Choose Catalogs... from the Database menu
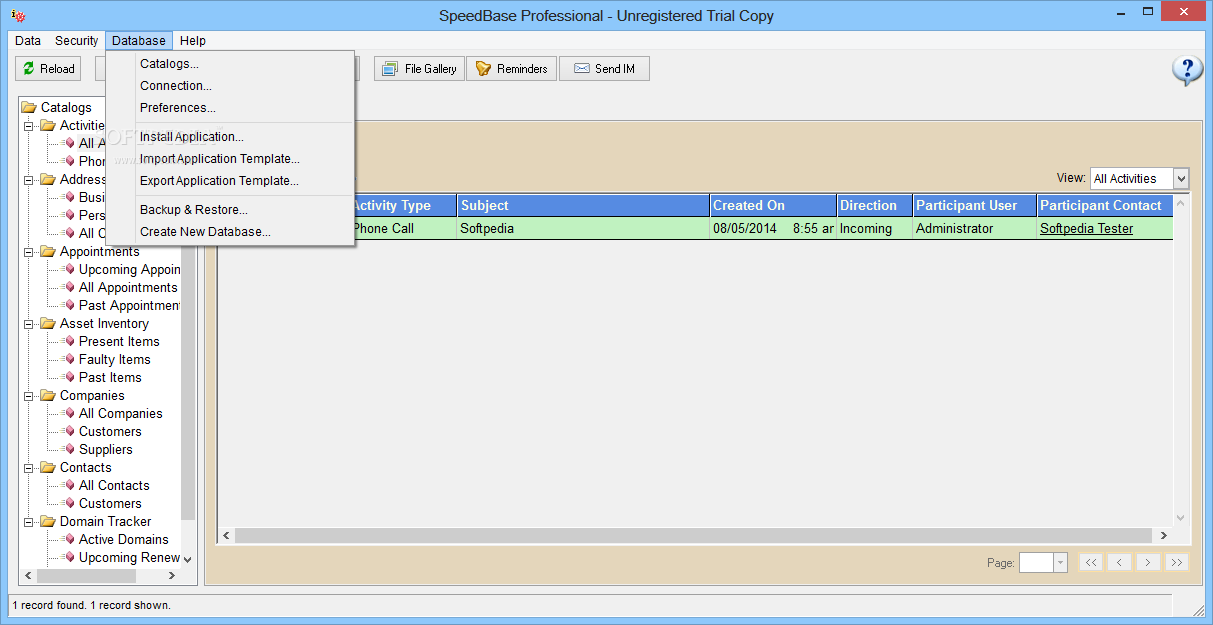 point(230,64)
